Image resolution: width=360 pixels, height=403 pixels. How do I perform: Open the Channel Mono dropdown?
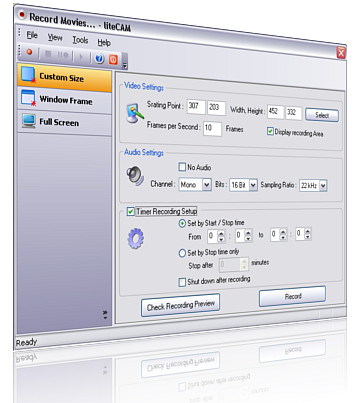coord(207,185)
